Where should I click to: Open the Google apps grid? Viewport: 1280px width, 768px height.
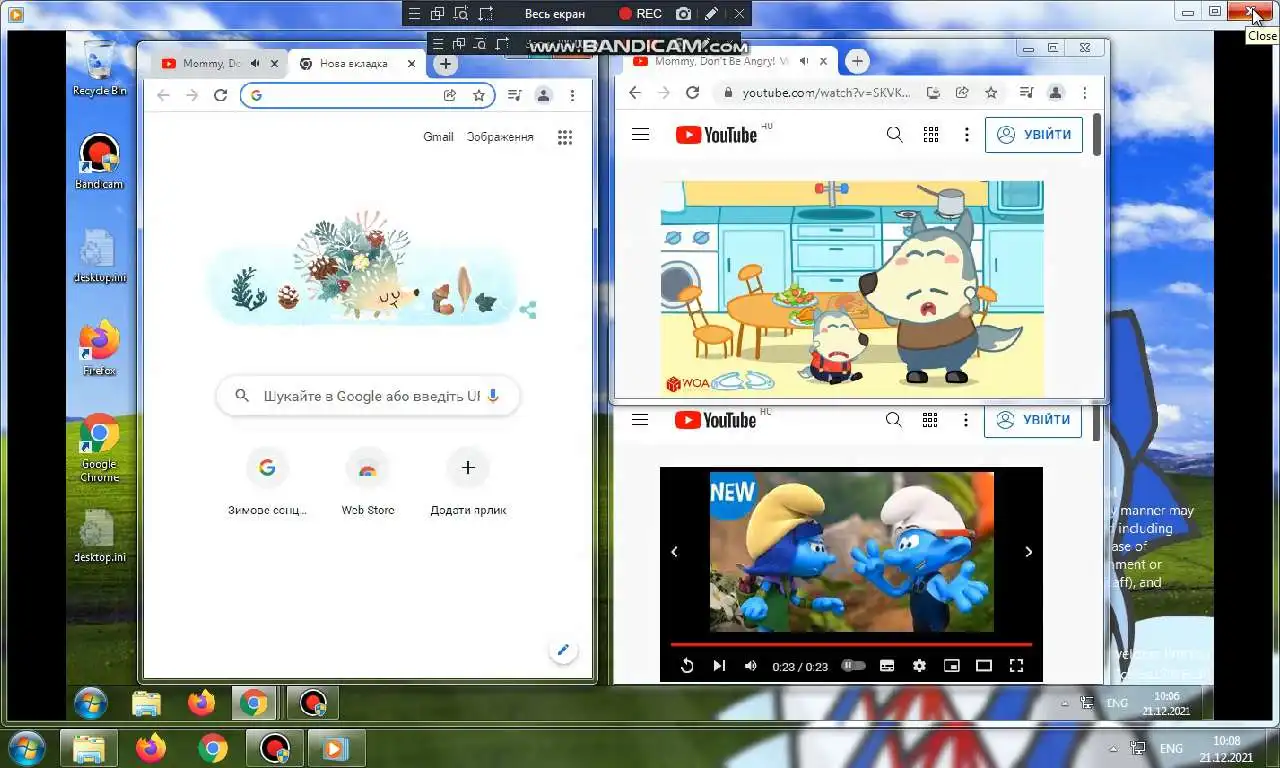565,138
